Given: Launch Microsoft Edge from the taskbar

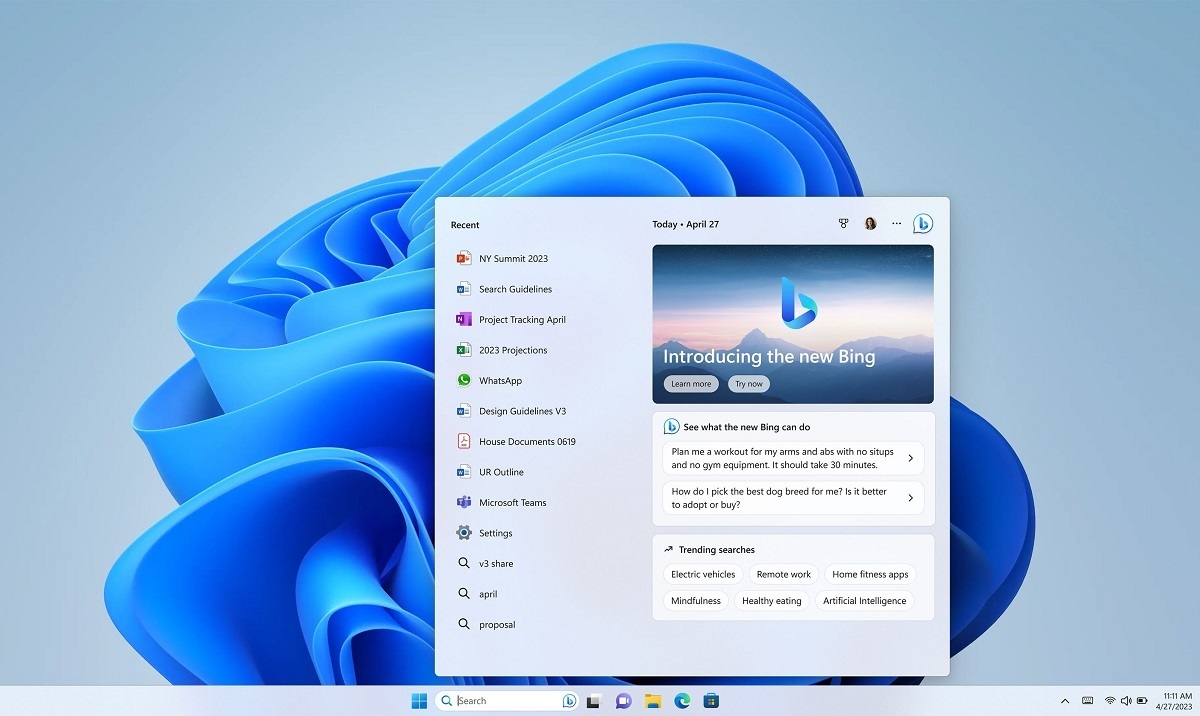Looking at the screenshot, I should [x=682, y=701].
